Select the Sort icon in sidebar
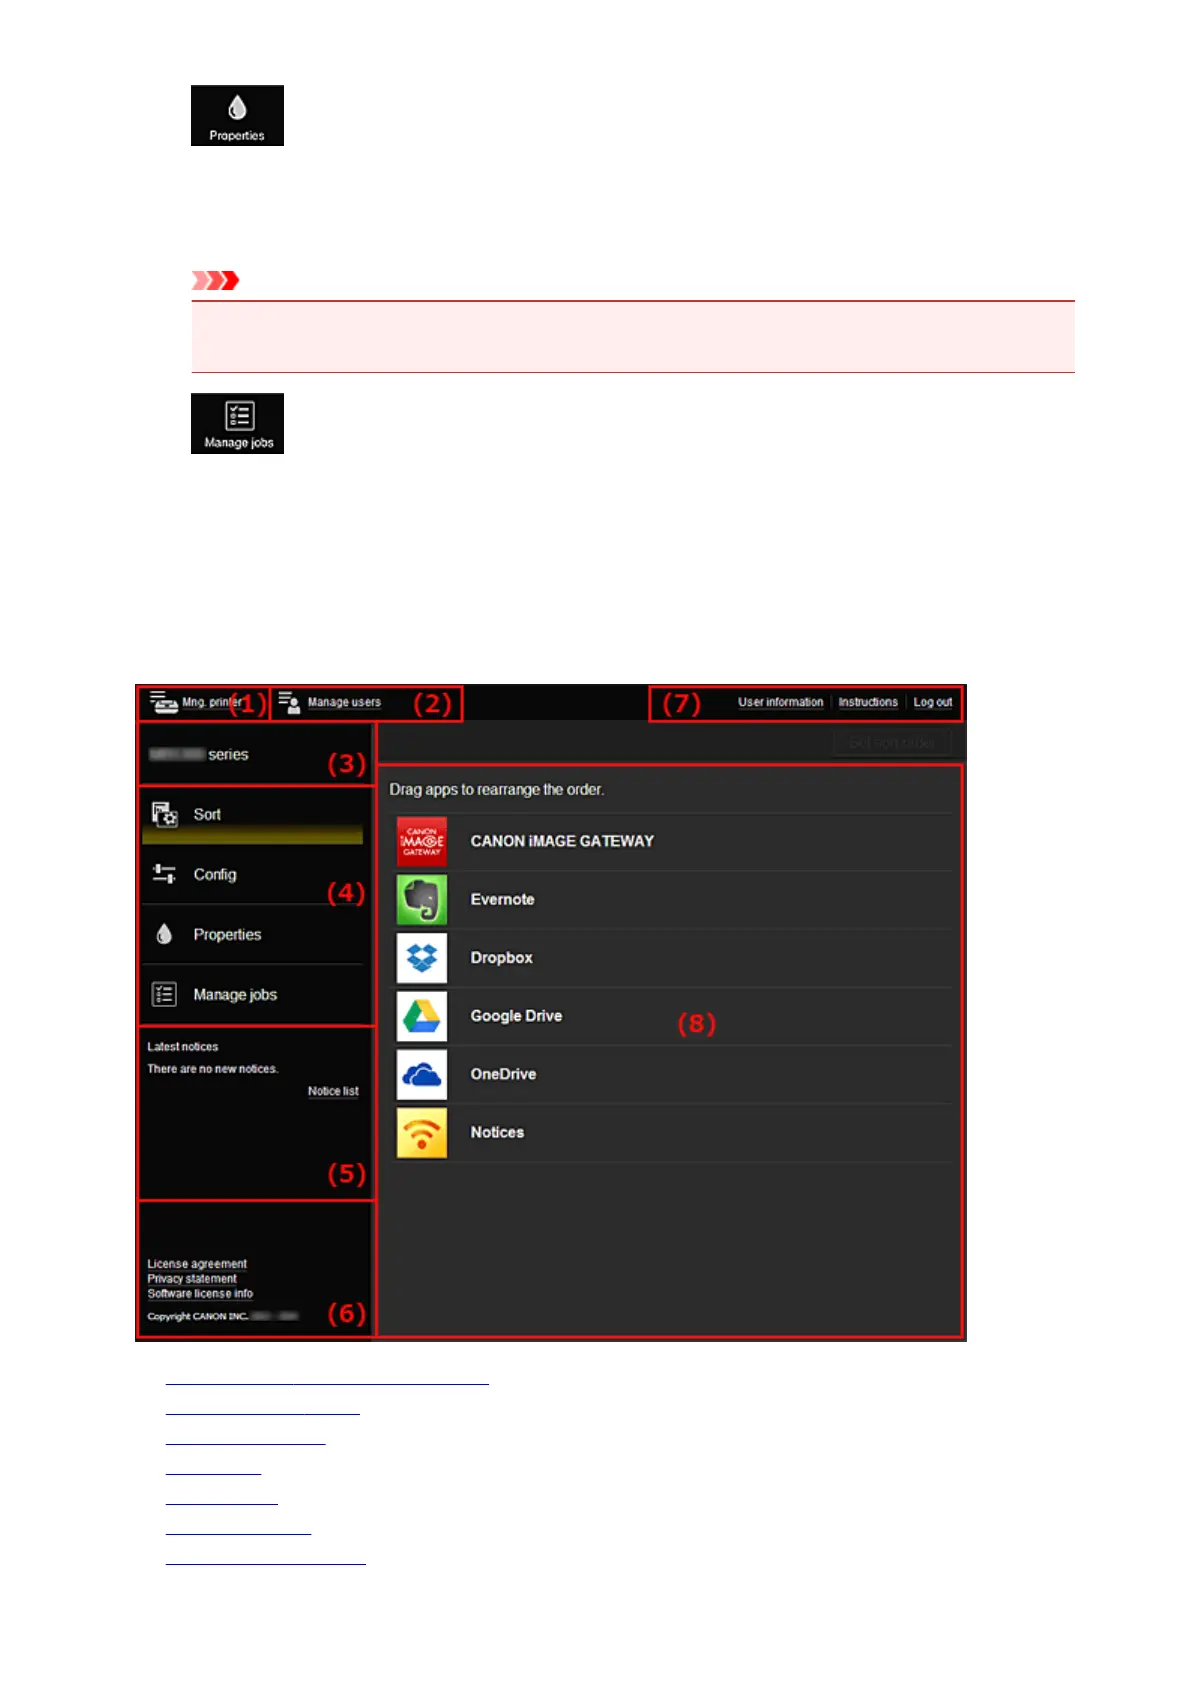Screen dimensions: 1191x1684 coord(164,814)
